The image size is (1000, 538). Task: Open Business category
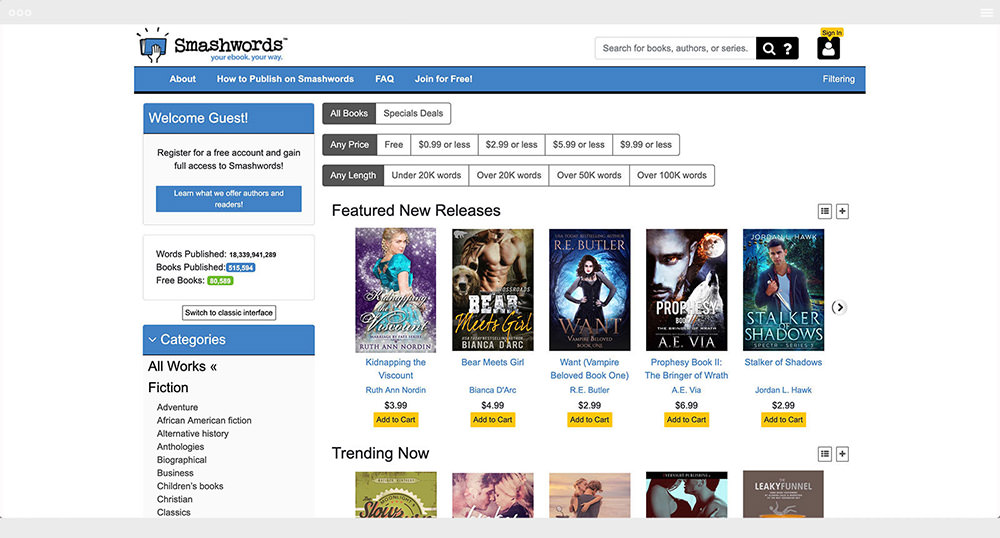[x=175, y=473]
